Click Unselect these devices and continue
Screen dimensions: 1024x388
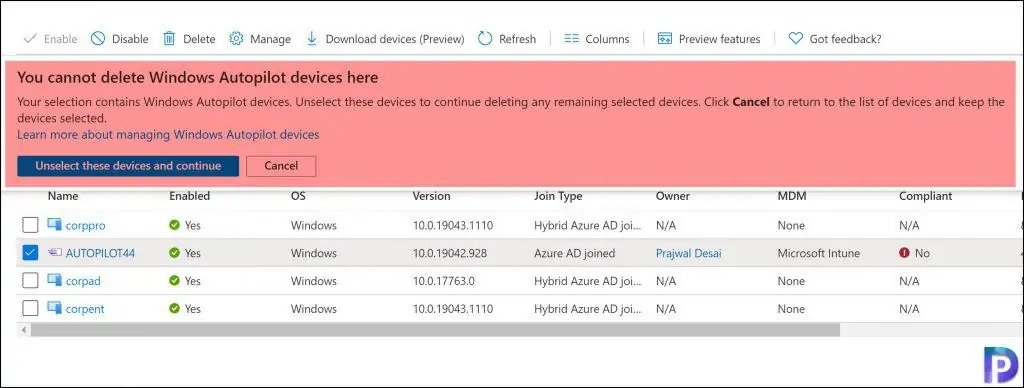tap(128, 166)
